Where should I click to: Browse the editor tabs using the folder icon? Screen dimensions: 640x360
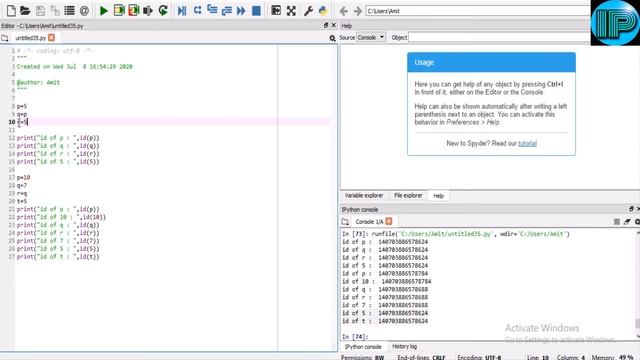4,38
